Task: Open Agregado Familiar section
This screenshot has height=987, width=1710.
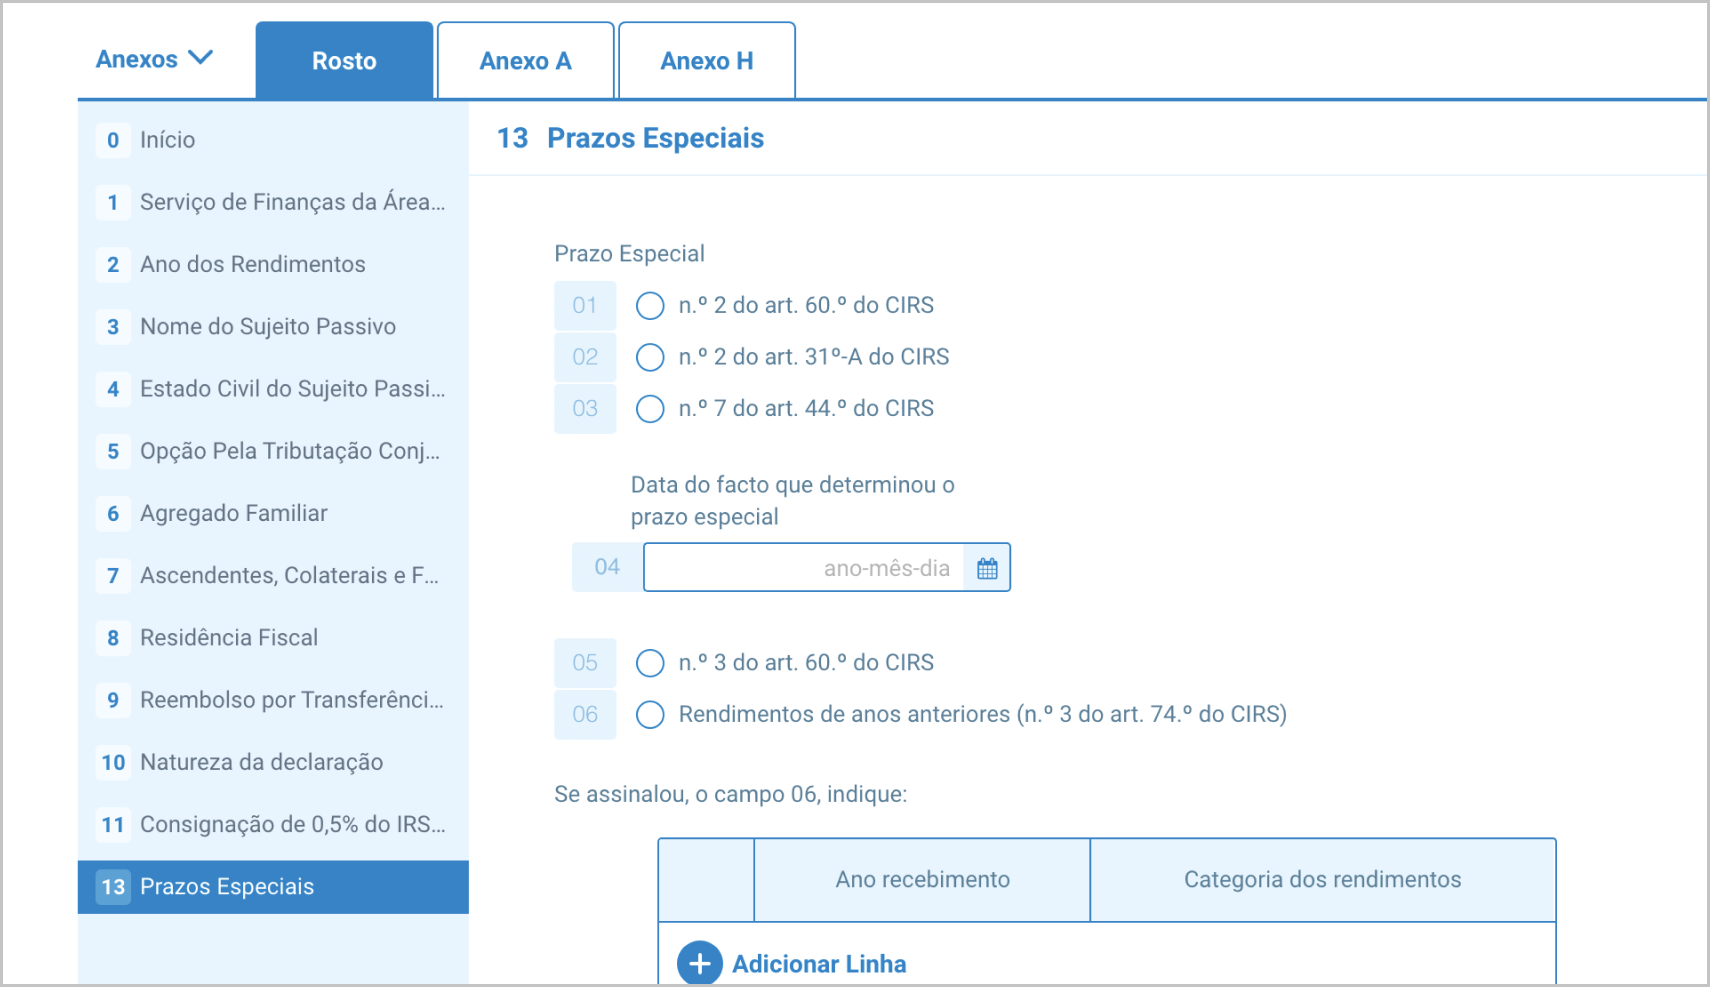Action: (233, 513)
